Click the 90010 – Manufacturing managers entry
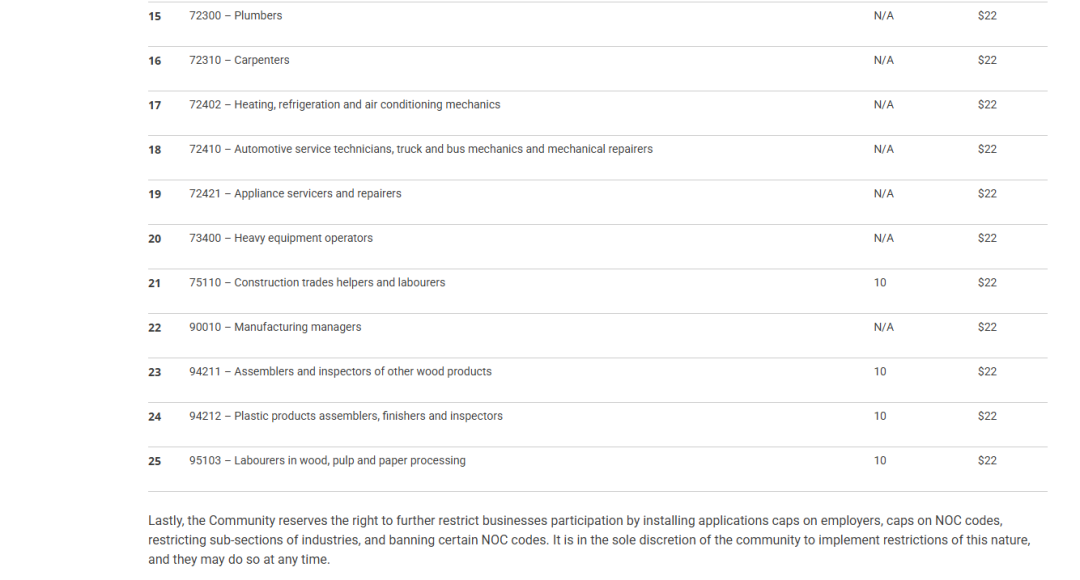The width and height of the screenshot is (1080, 580). 275,327
